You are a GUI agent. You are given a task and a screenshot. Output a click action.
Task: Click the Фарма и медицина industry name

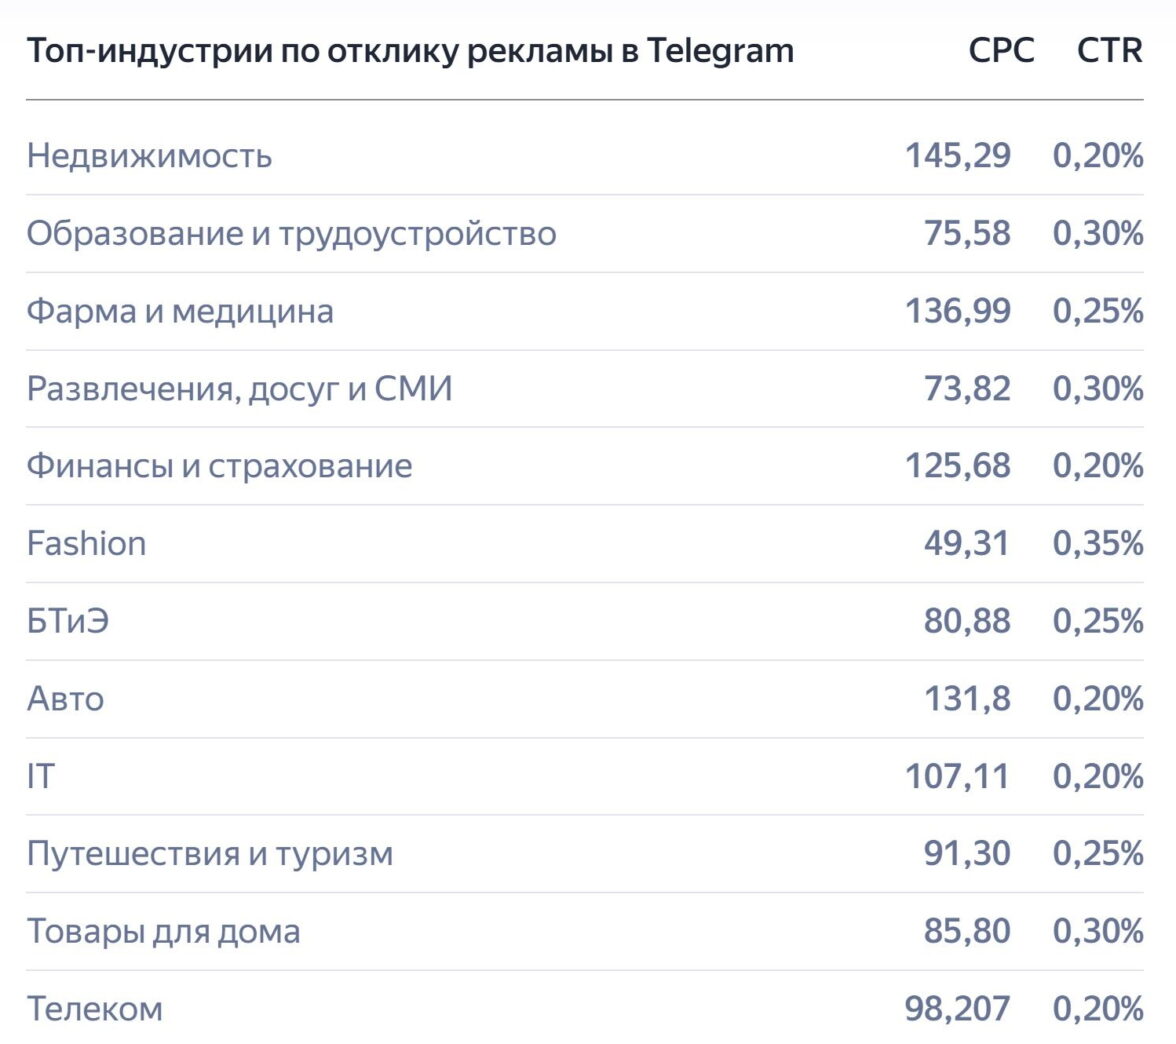[180, 311]
